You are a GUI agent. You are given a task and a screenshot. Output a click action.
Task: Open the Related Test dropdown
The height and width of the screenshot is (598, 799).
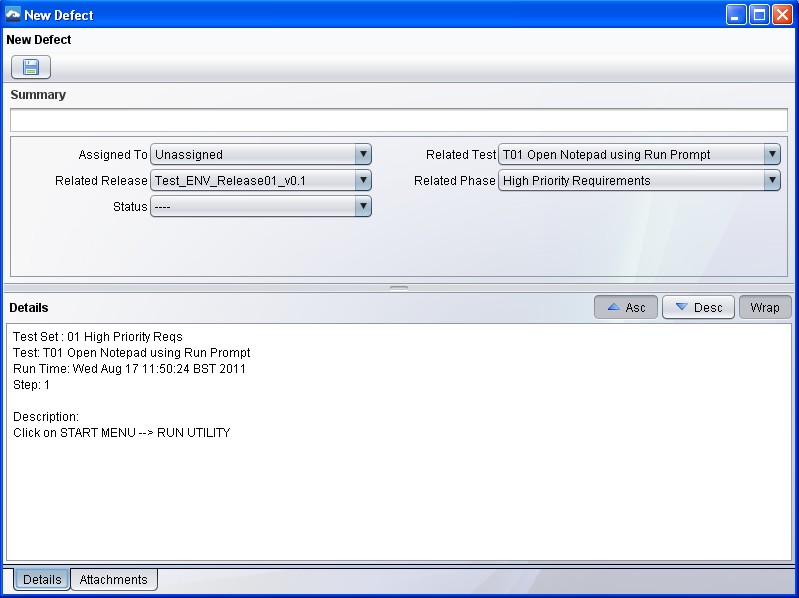[639, 154]
